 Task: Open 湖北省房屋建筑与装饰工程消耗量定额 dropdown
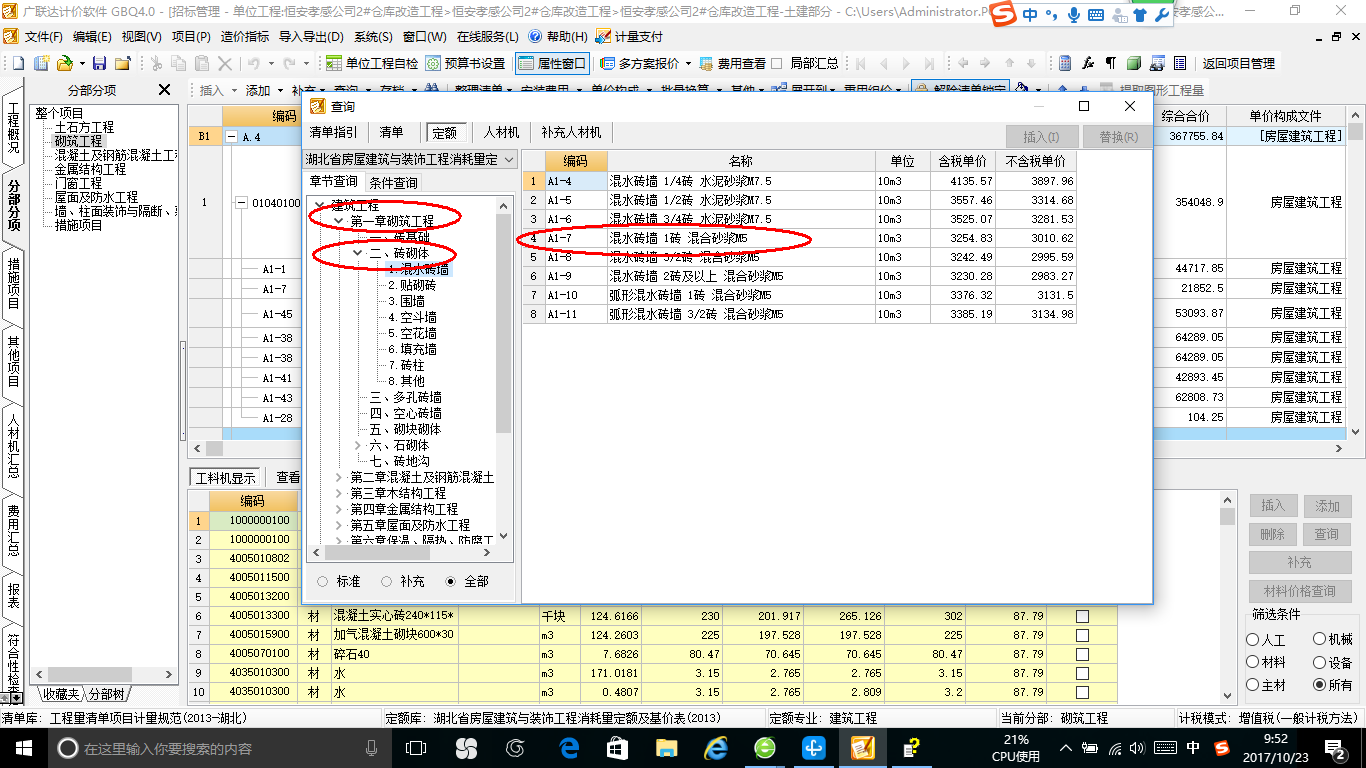pyautogui.click(x=410, y=160)
